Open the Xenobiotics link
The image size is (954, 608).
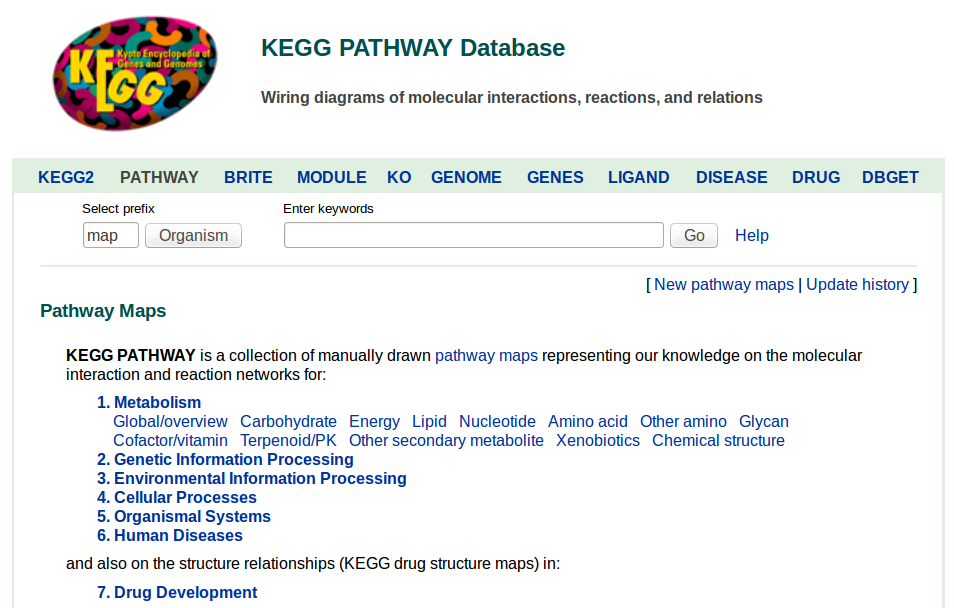597,440
